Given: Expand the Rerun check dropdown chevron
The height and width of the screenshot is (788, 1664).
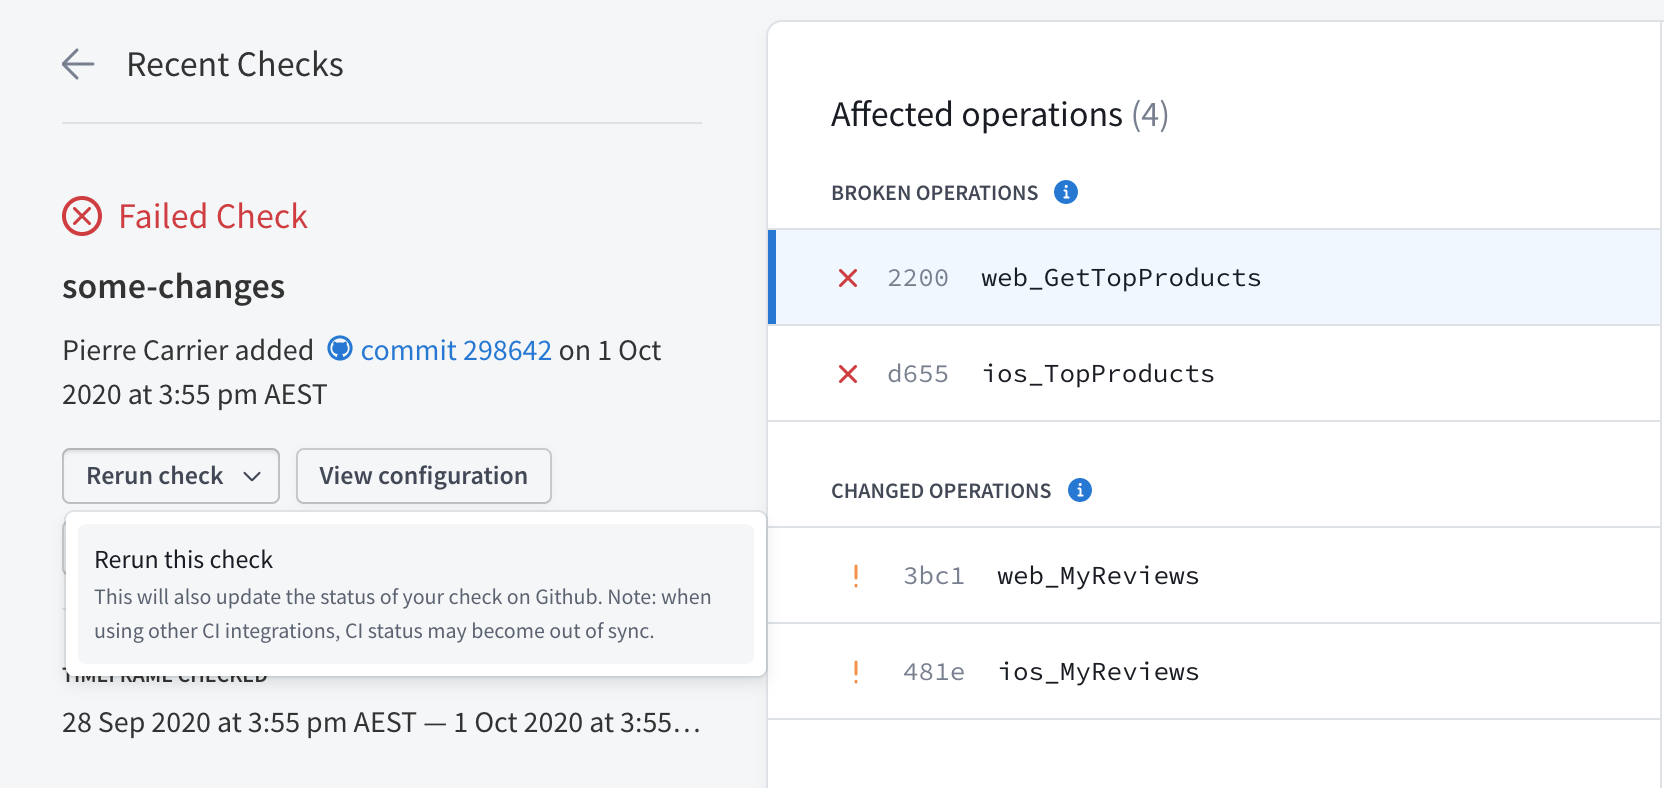Looking at the screenshot, I should (x=252, y=476).
